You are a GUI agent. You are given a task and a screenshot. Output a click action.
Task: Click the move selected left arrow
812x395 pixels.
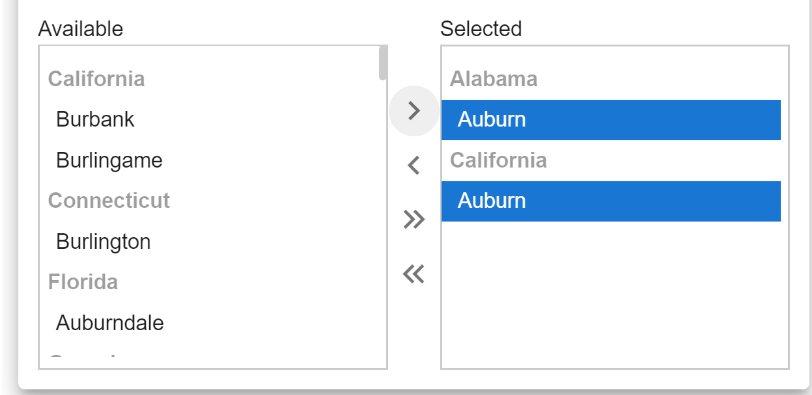tap(414, 166)
